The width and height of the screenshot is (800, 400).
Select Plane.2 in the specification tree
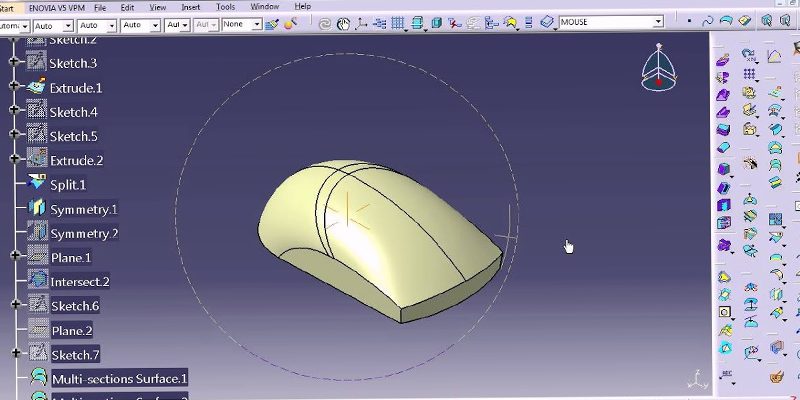click(71, 330)
